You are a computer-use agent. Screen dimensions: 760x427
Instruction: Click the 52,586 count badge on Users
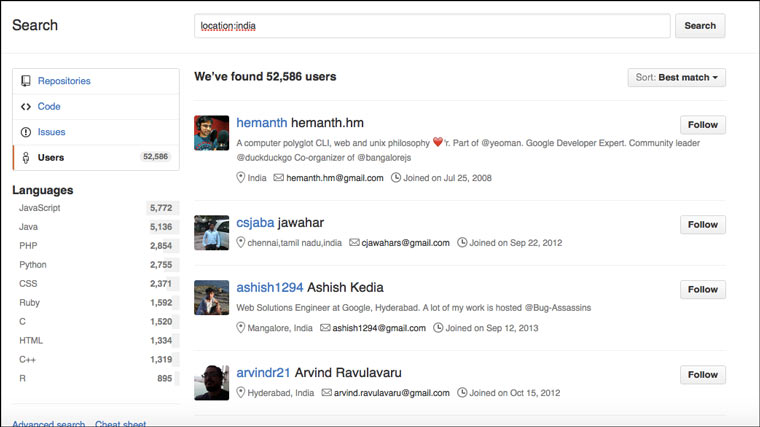pyautogui.click(x=156, y=157)
